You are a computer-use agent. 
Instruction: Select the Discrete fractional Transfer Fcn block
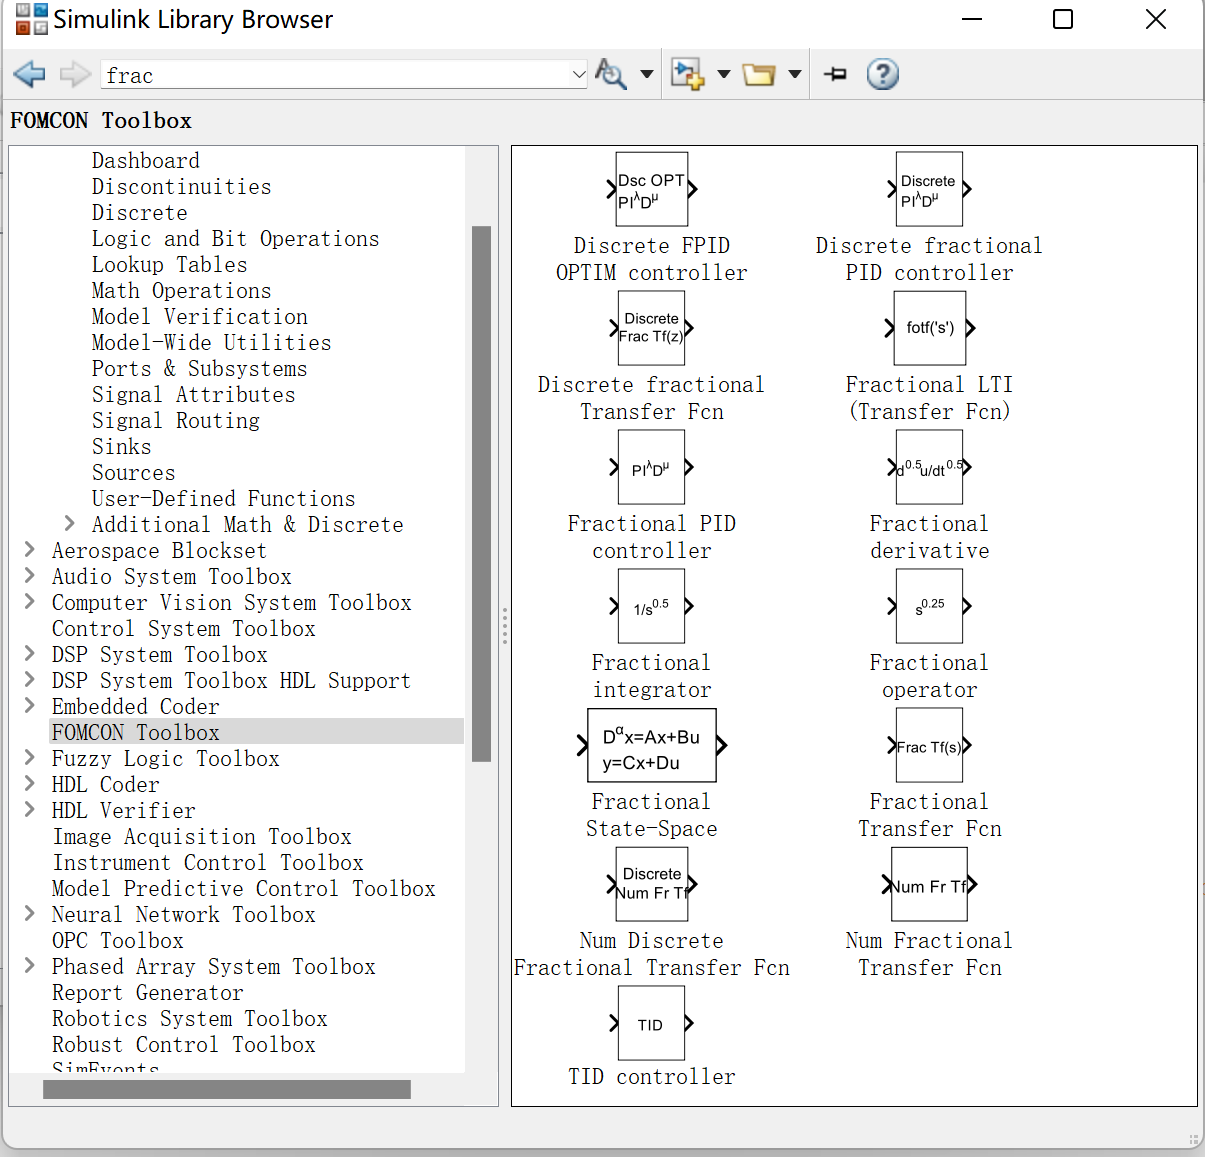[x=651, y=328]
